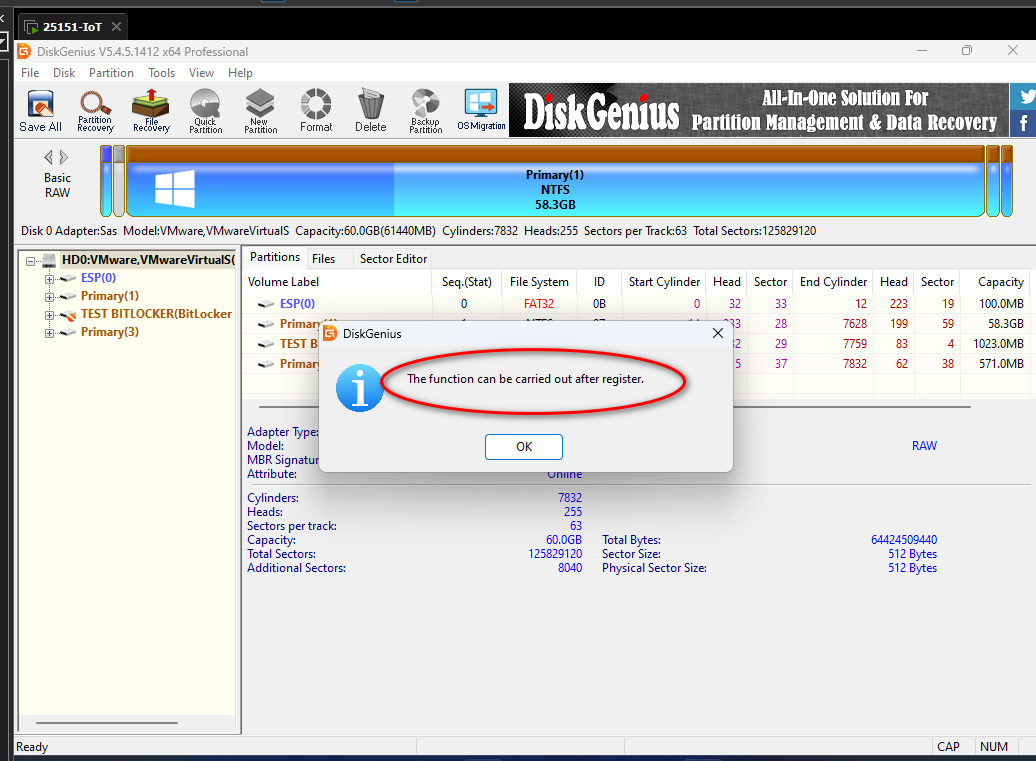The width and height of the screenshot is (1036, 761).
Task: Click the Seq.(Stat) column header
Action: pyautogui.click(x=466, y=282)
